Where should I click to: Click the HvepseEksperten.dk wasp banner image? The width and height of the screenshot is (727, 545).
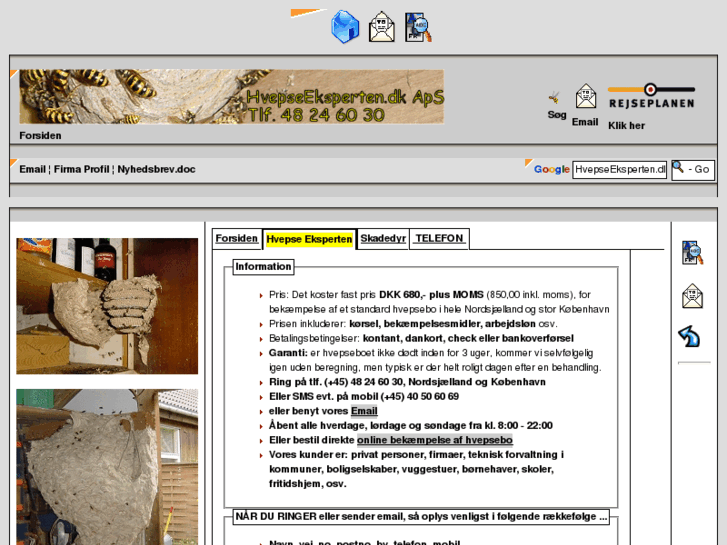click(x=231, y=96)
